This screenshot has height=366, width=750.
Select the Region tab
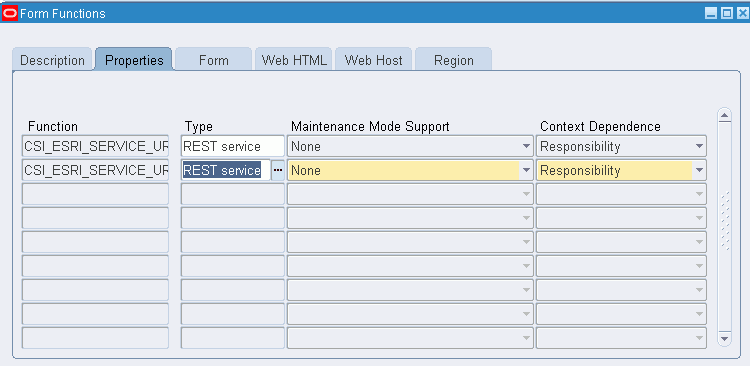453,59
